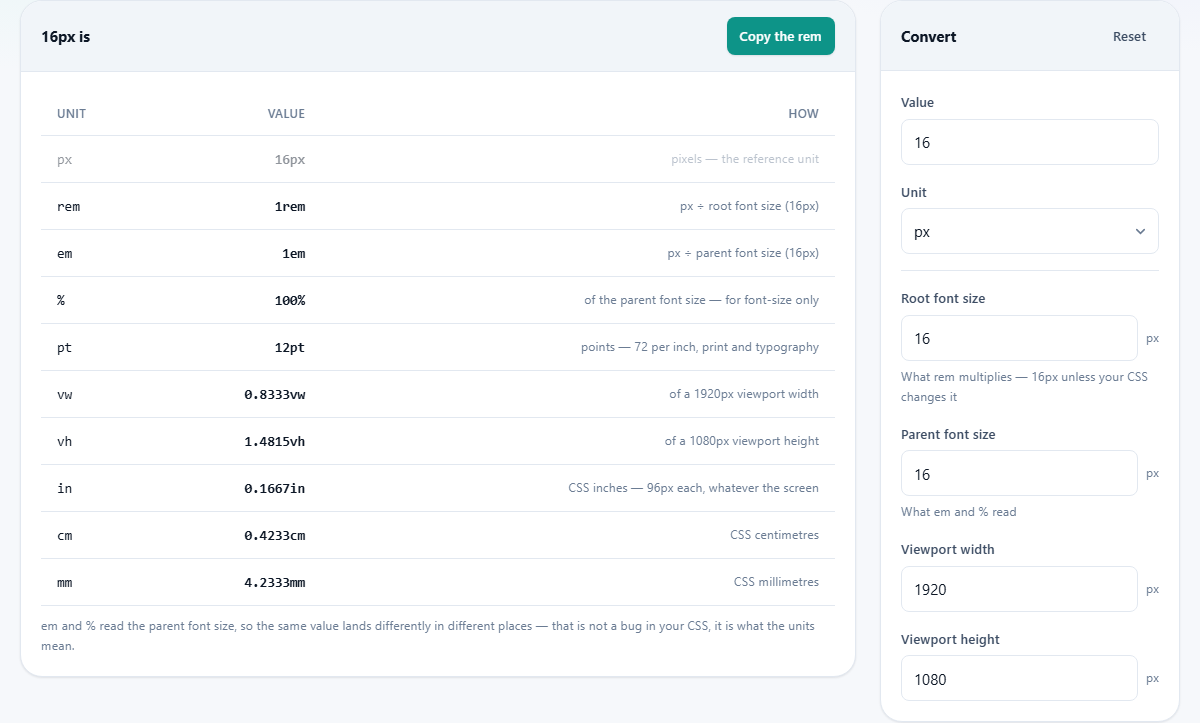Edit the Root font size field
The width and height of the screenshot is (1200, 723).
point(1019,338)
